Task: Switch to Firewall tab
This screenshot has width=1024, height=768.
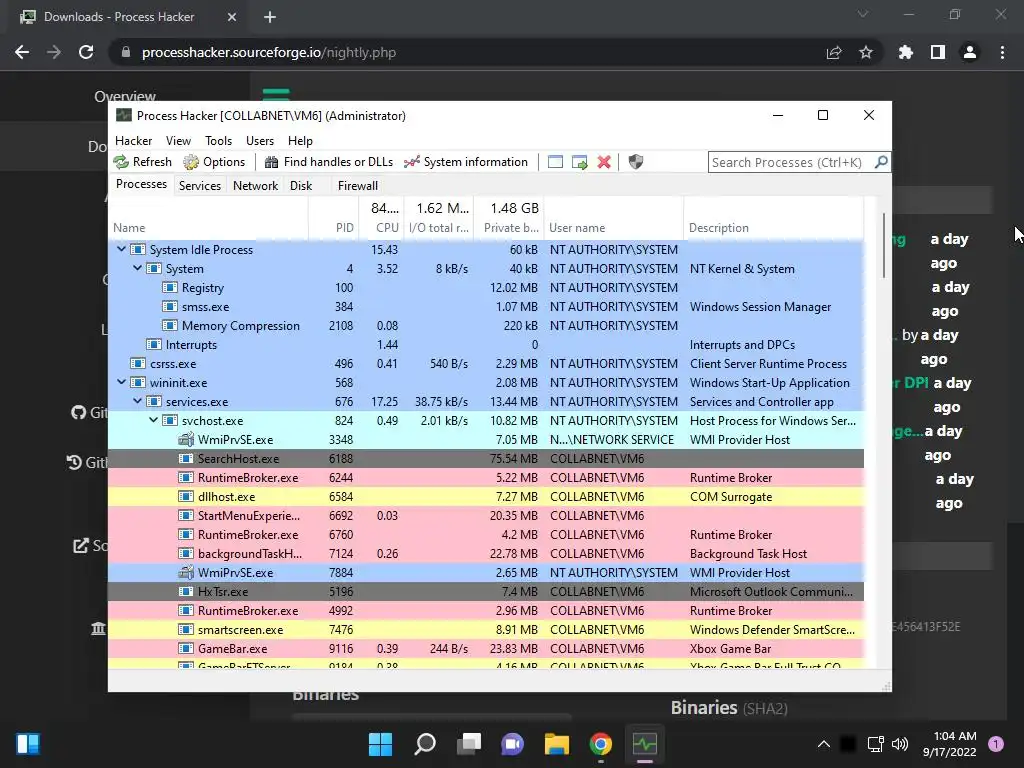Action: pyautogui.click(x=358, y=185)
